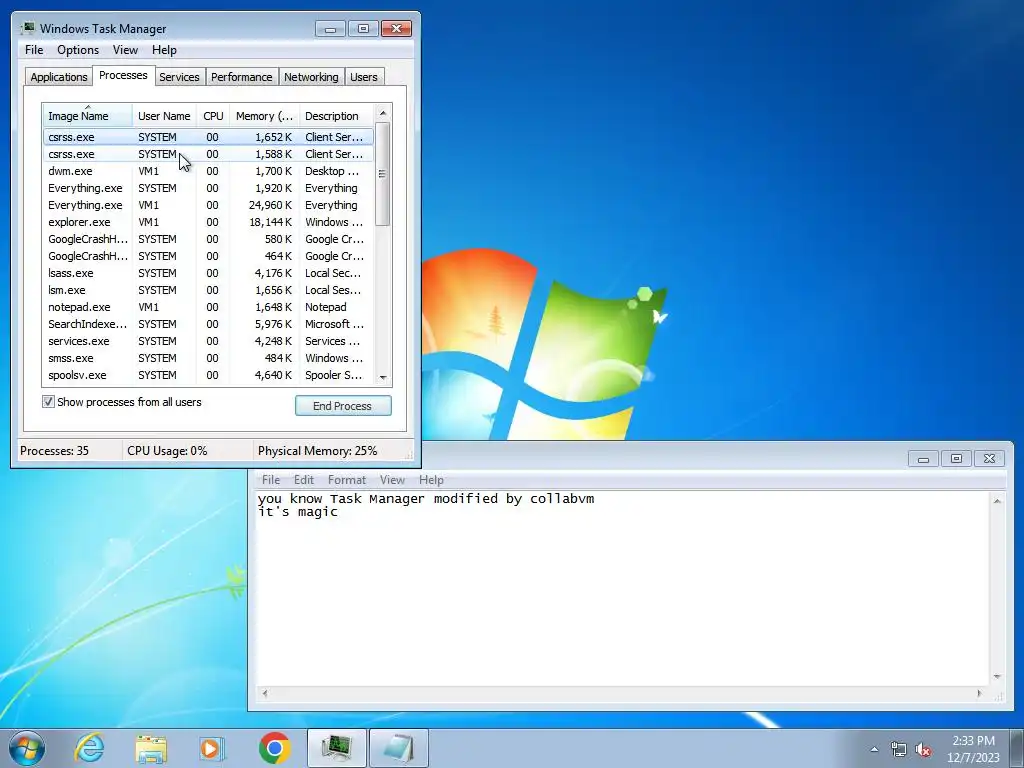Screen dimensions: 1024x768
Task: Click Notepad horizontal scroll left arrow
Action: point(264,694)
